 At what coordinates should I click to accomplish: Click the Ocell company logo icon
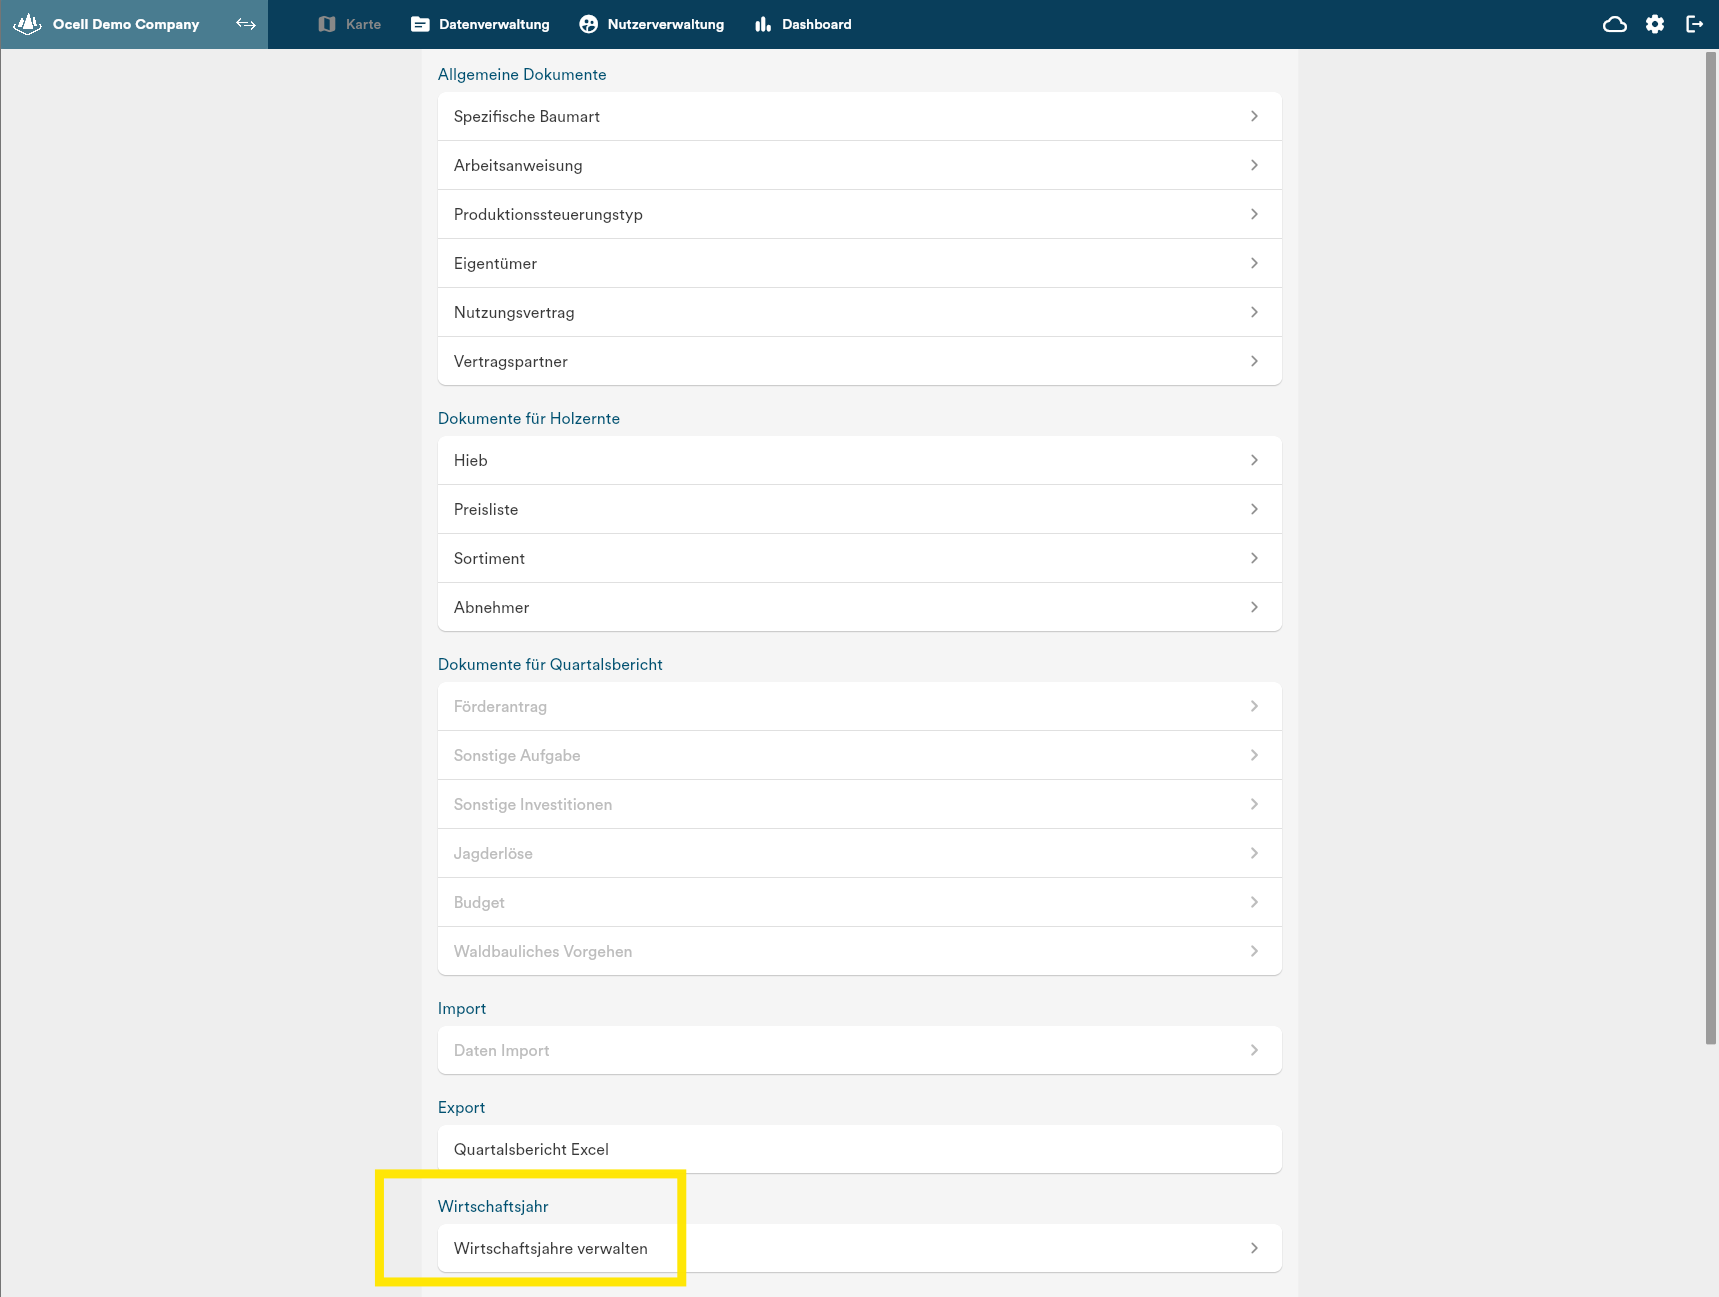click(x=27, y=24)
